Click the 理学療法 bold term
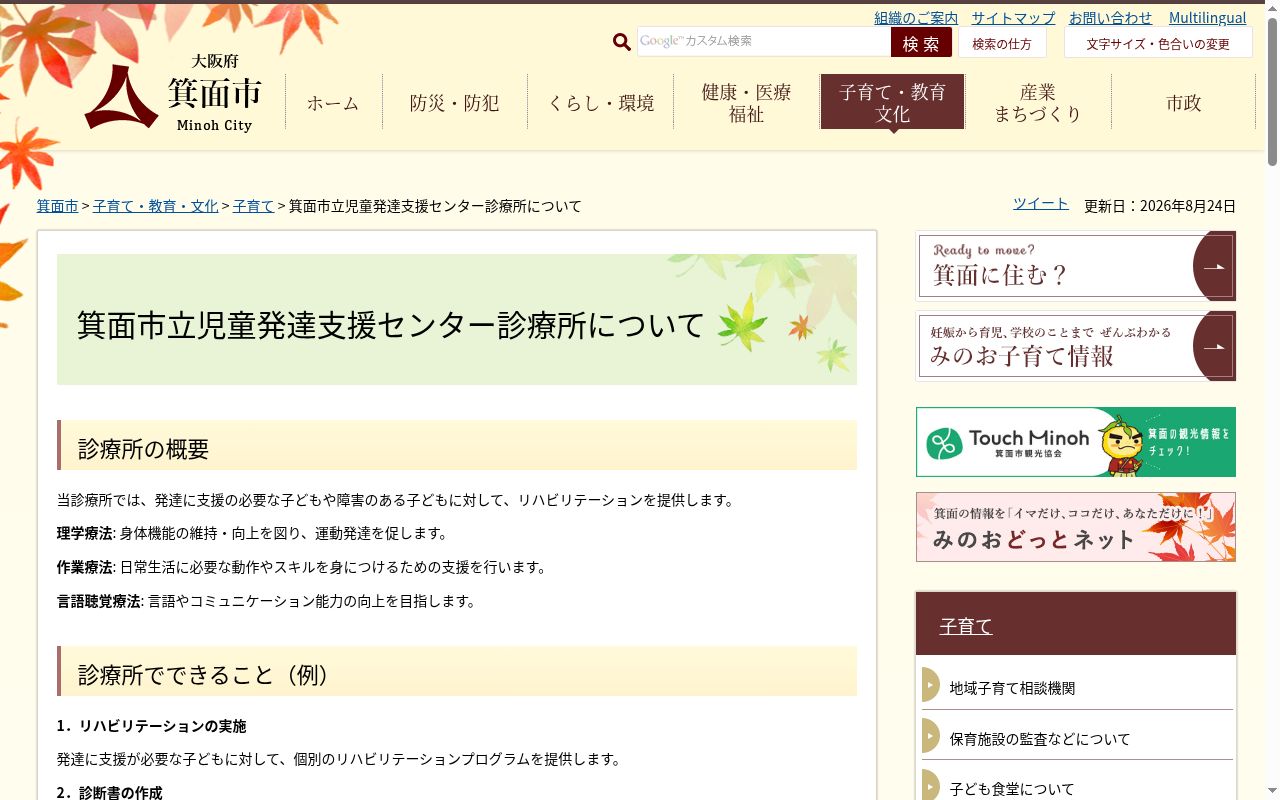 [x=84, y=533]
